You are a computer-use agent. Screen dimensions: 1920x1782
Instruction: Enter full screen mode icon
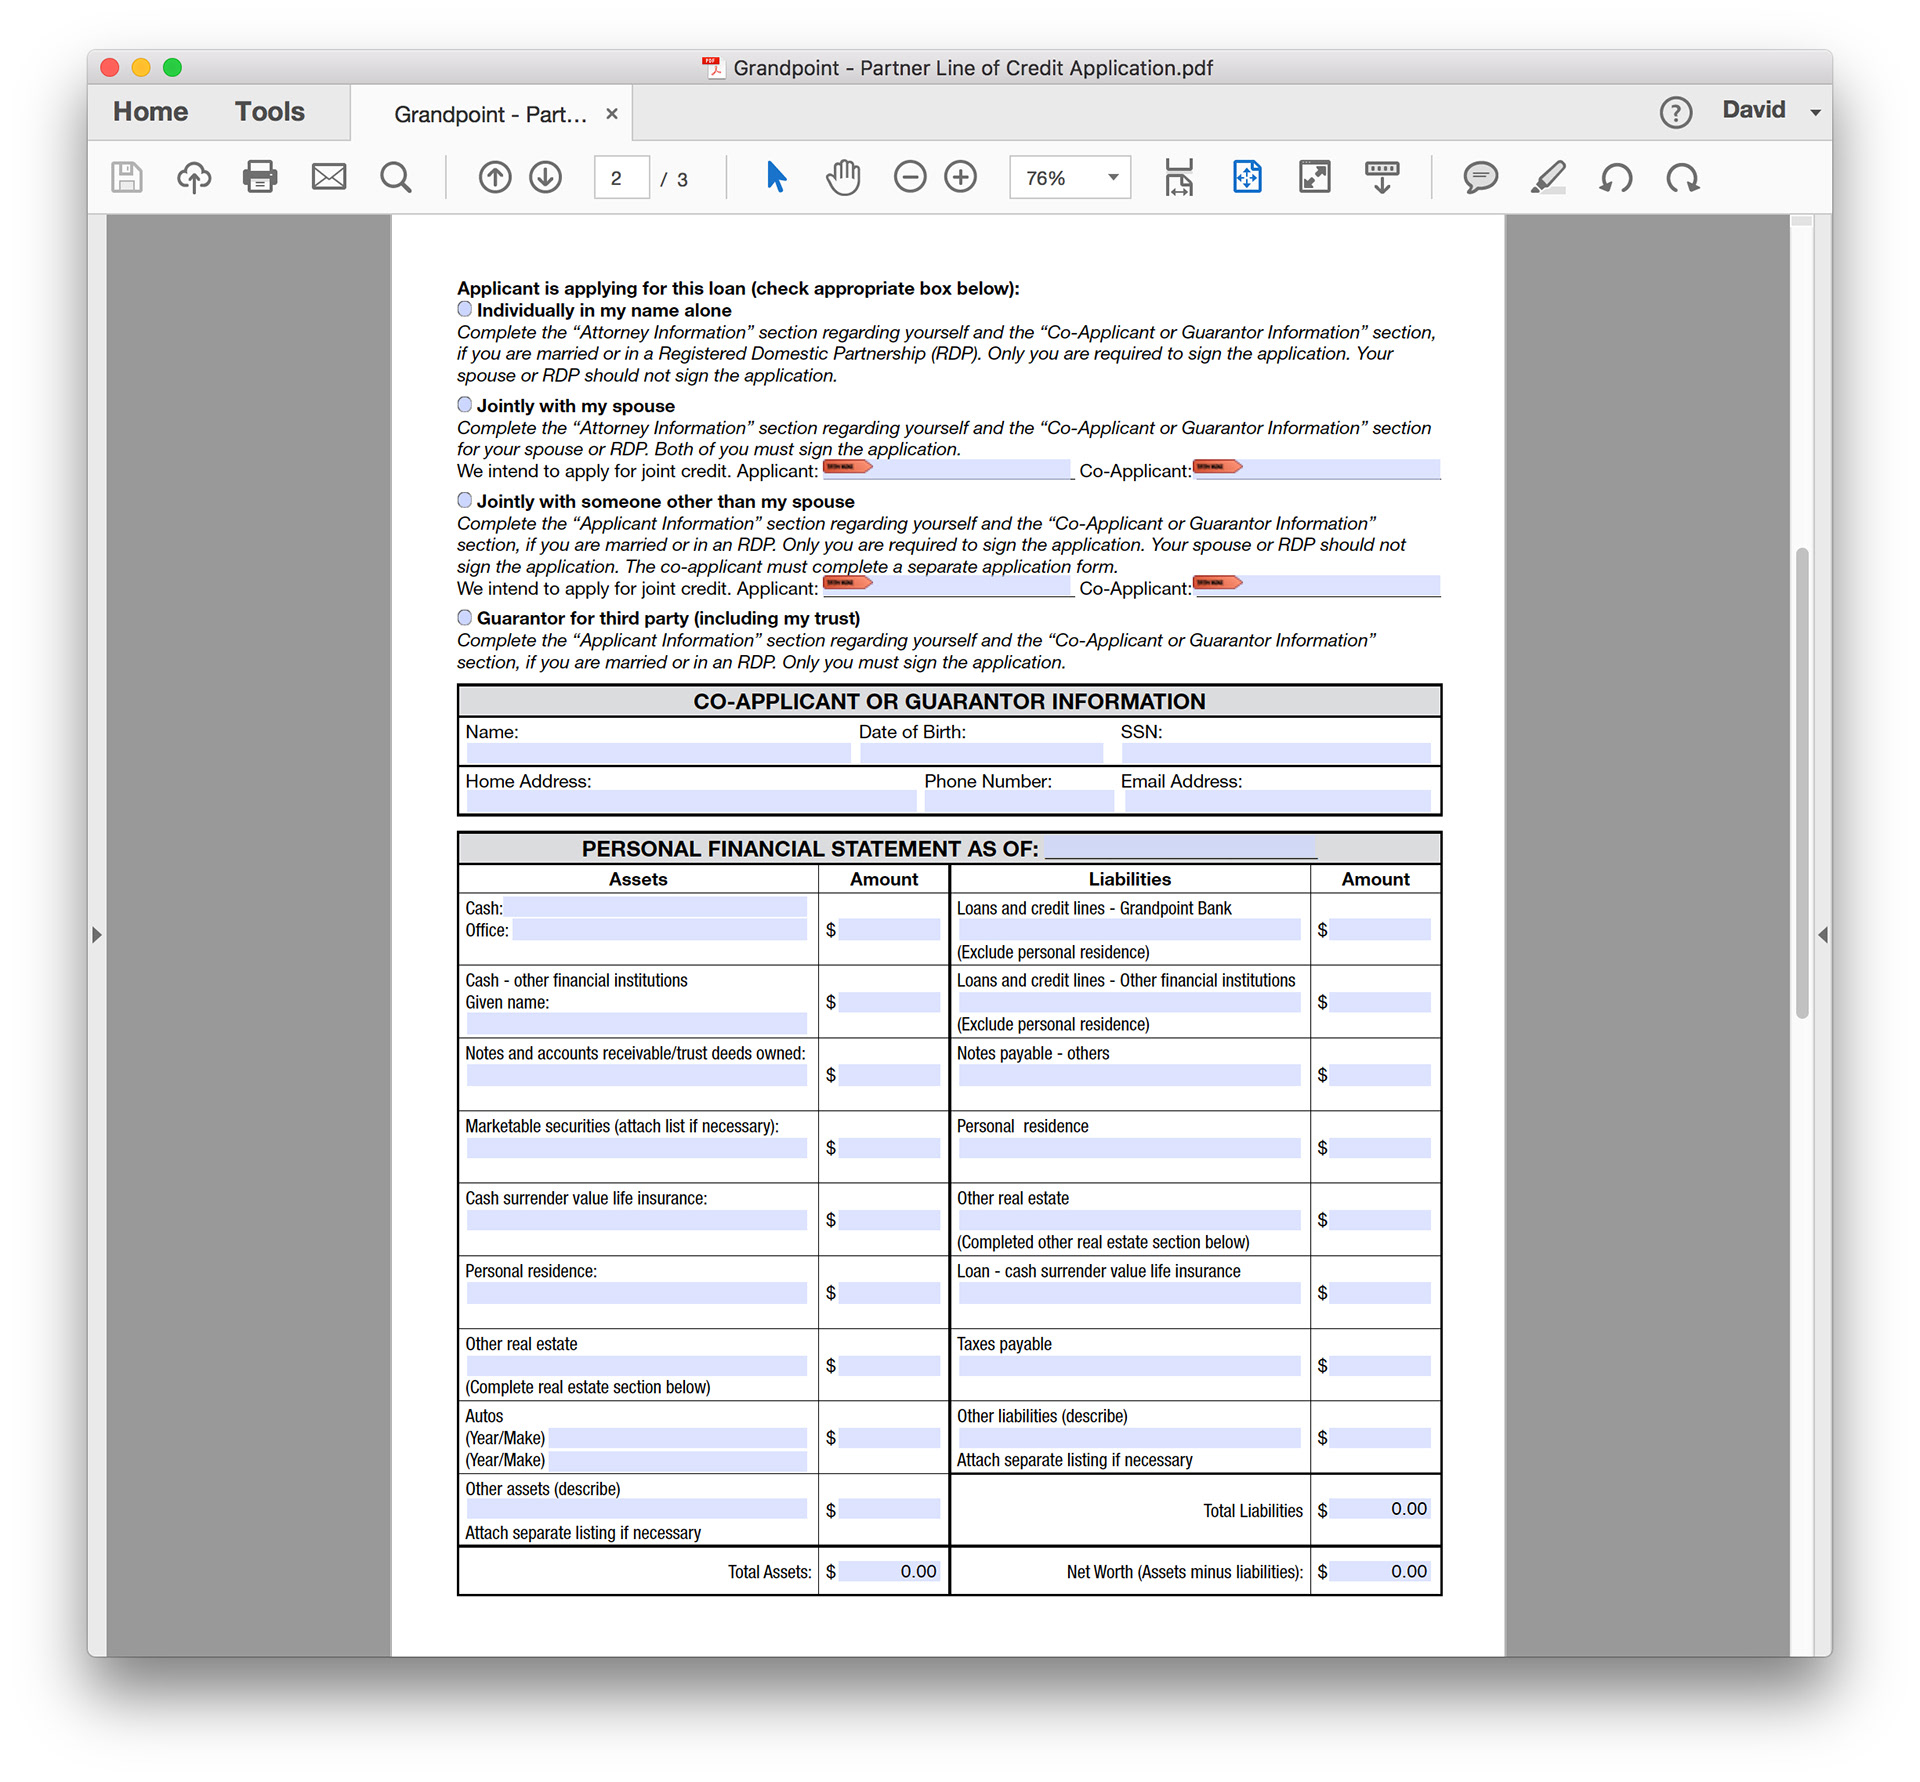pos(1314,177)
